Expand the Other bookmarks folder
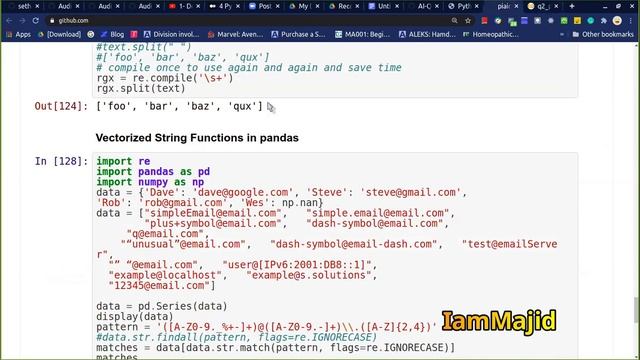The image size is (640, 360). tap(603, 35)
